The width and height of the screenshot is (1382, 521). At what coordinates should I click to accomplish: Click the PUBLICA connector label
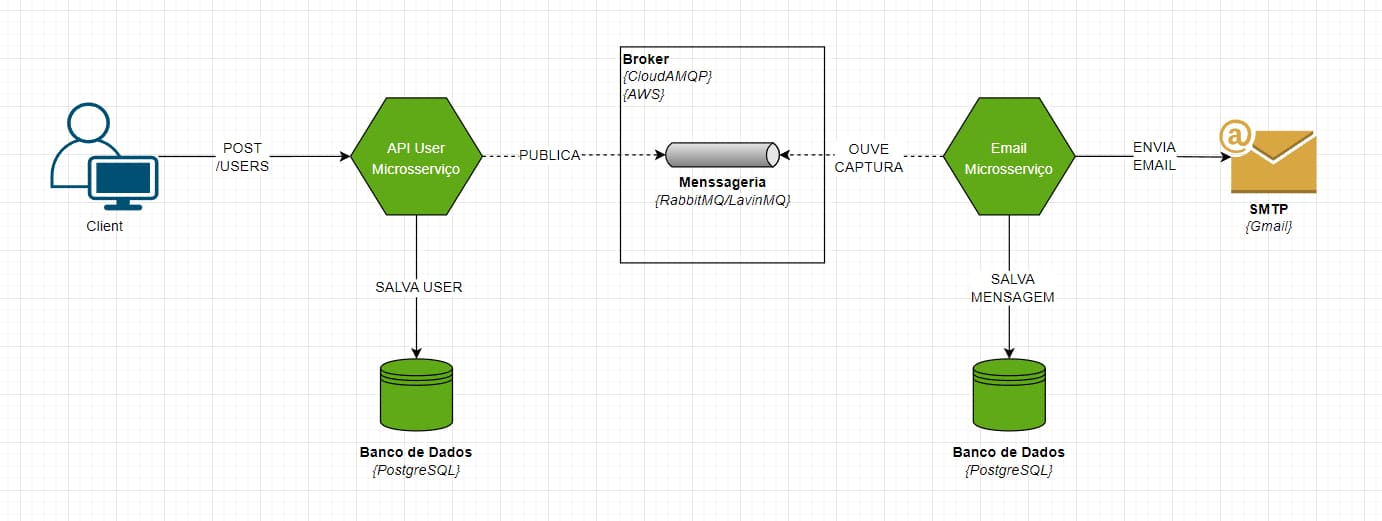pyautogui.click(x=549, y=156)
